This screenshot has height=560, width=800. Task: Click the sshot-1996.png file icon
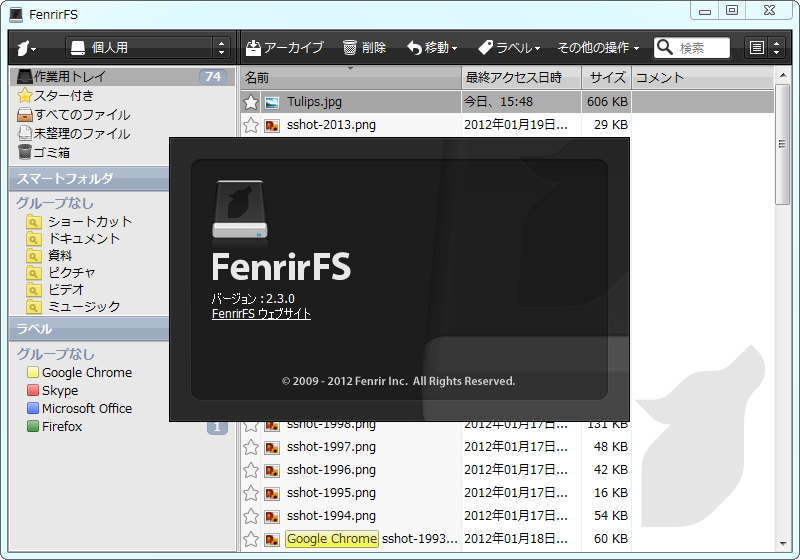point(272,470)
